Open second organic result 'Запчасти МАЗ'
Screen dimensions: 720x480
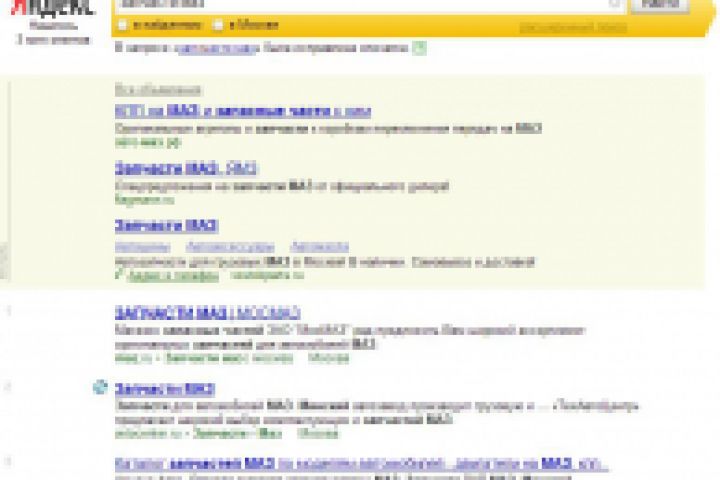tap(165, 390)
